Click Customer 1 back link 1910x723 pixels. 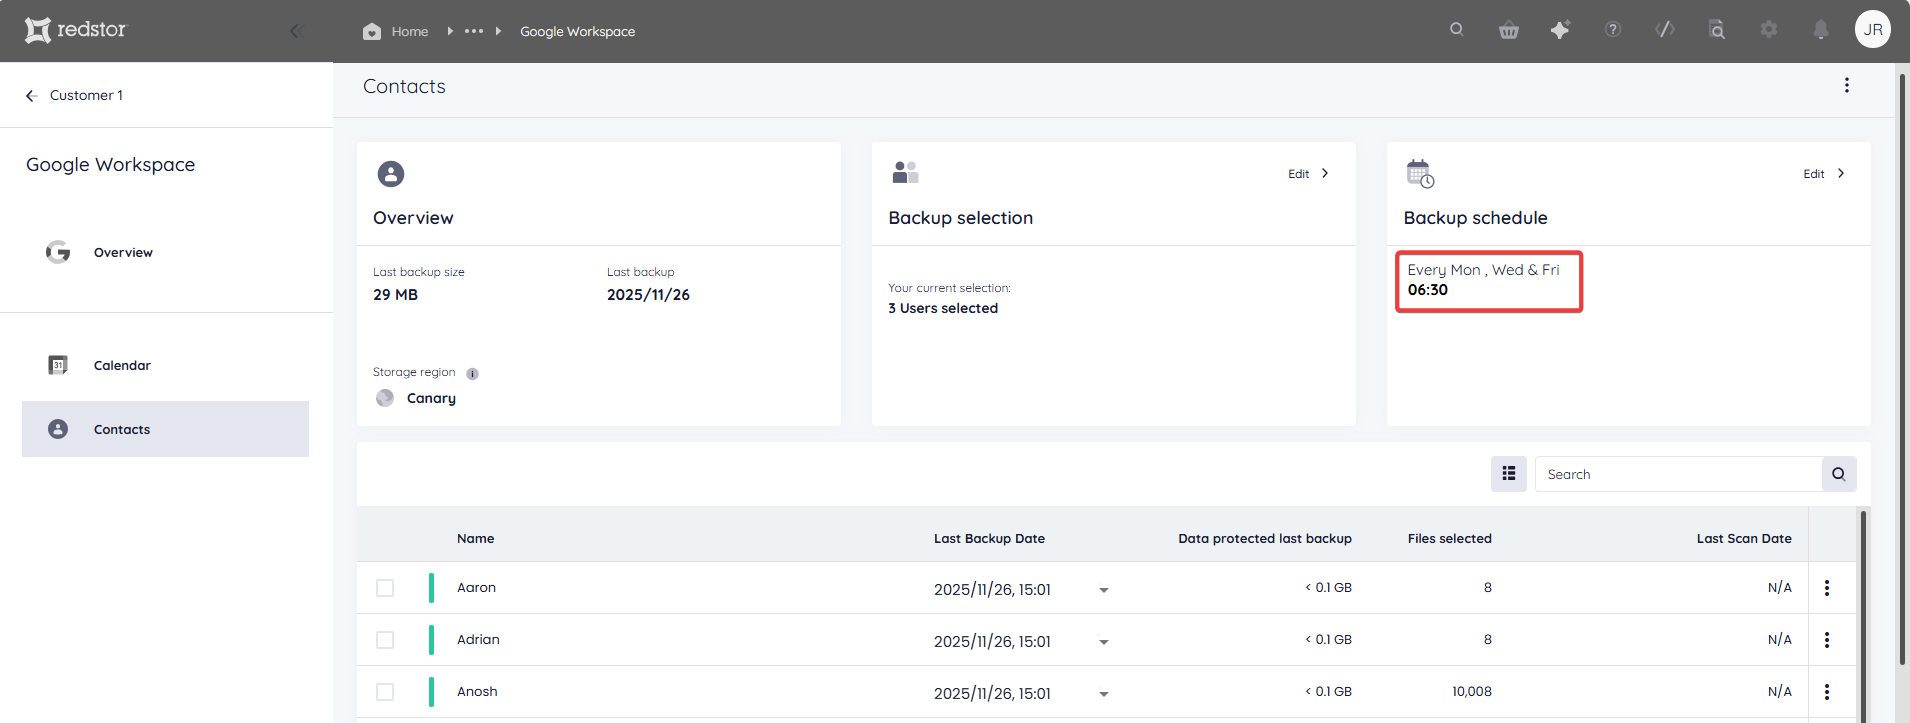86,96
